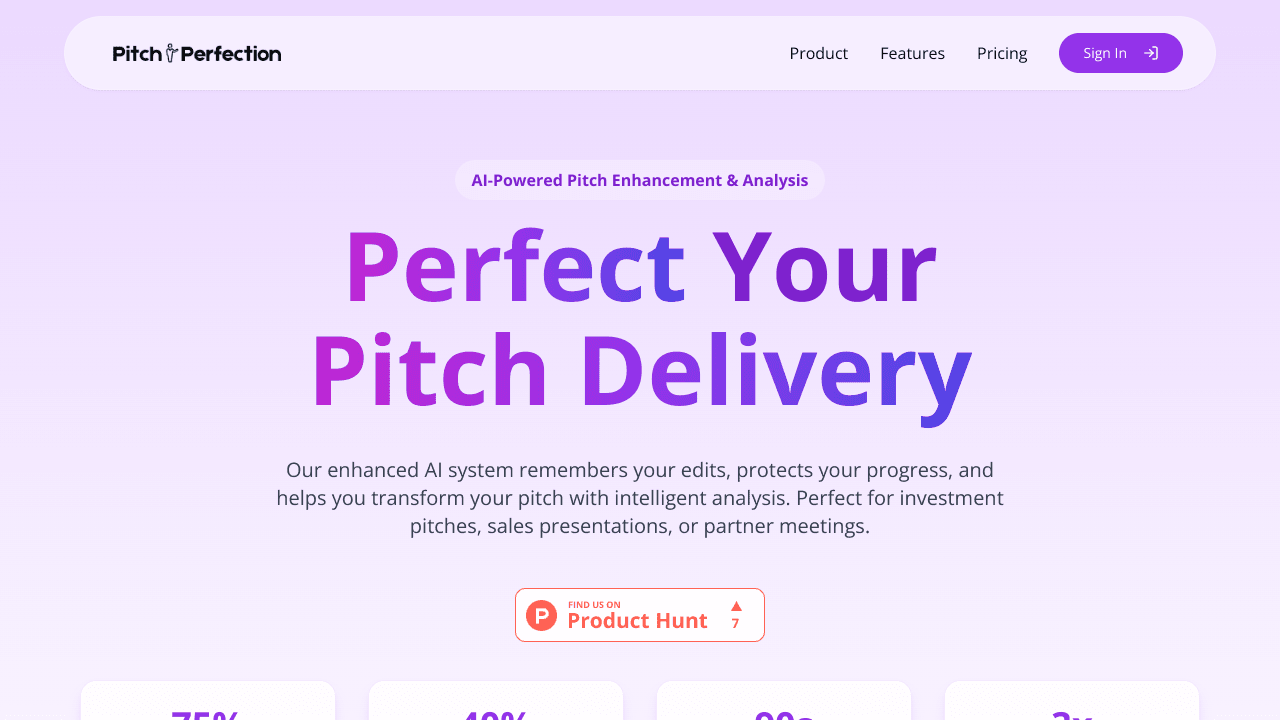Open the Pricing nav link

click(1002, 54)
